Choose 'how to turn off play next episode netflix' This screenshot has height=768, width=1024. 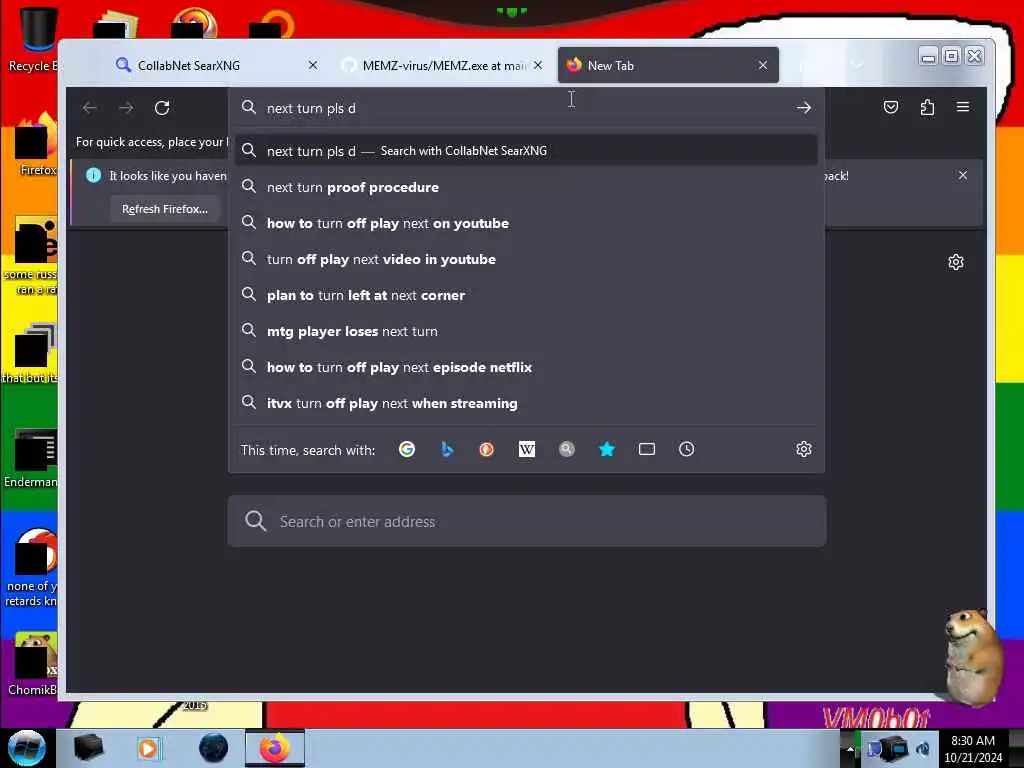coord(526,367)
